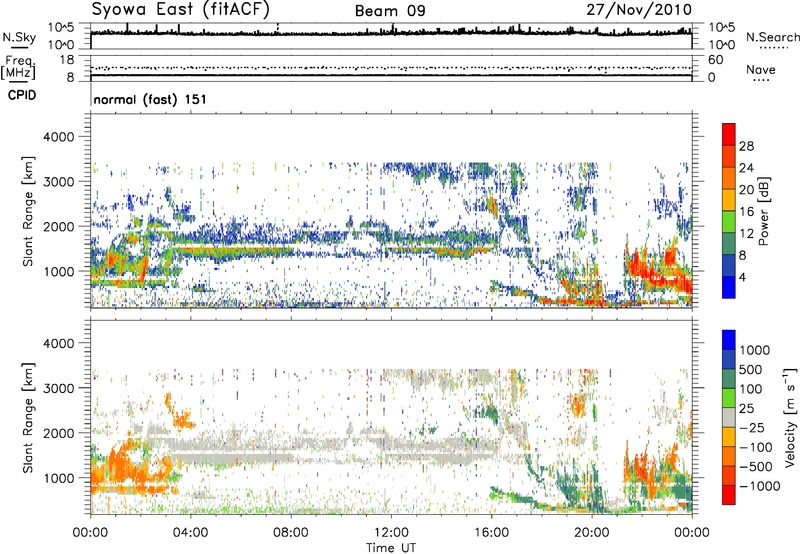Click the '04:00' time tick label

190,533
